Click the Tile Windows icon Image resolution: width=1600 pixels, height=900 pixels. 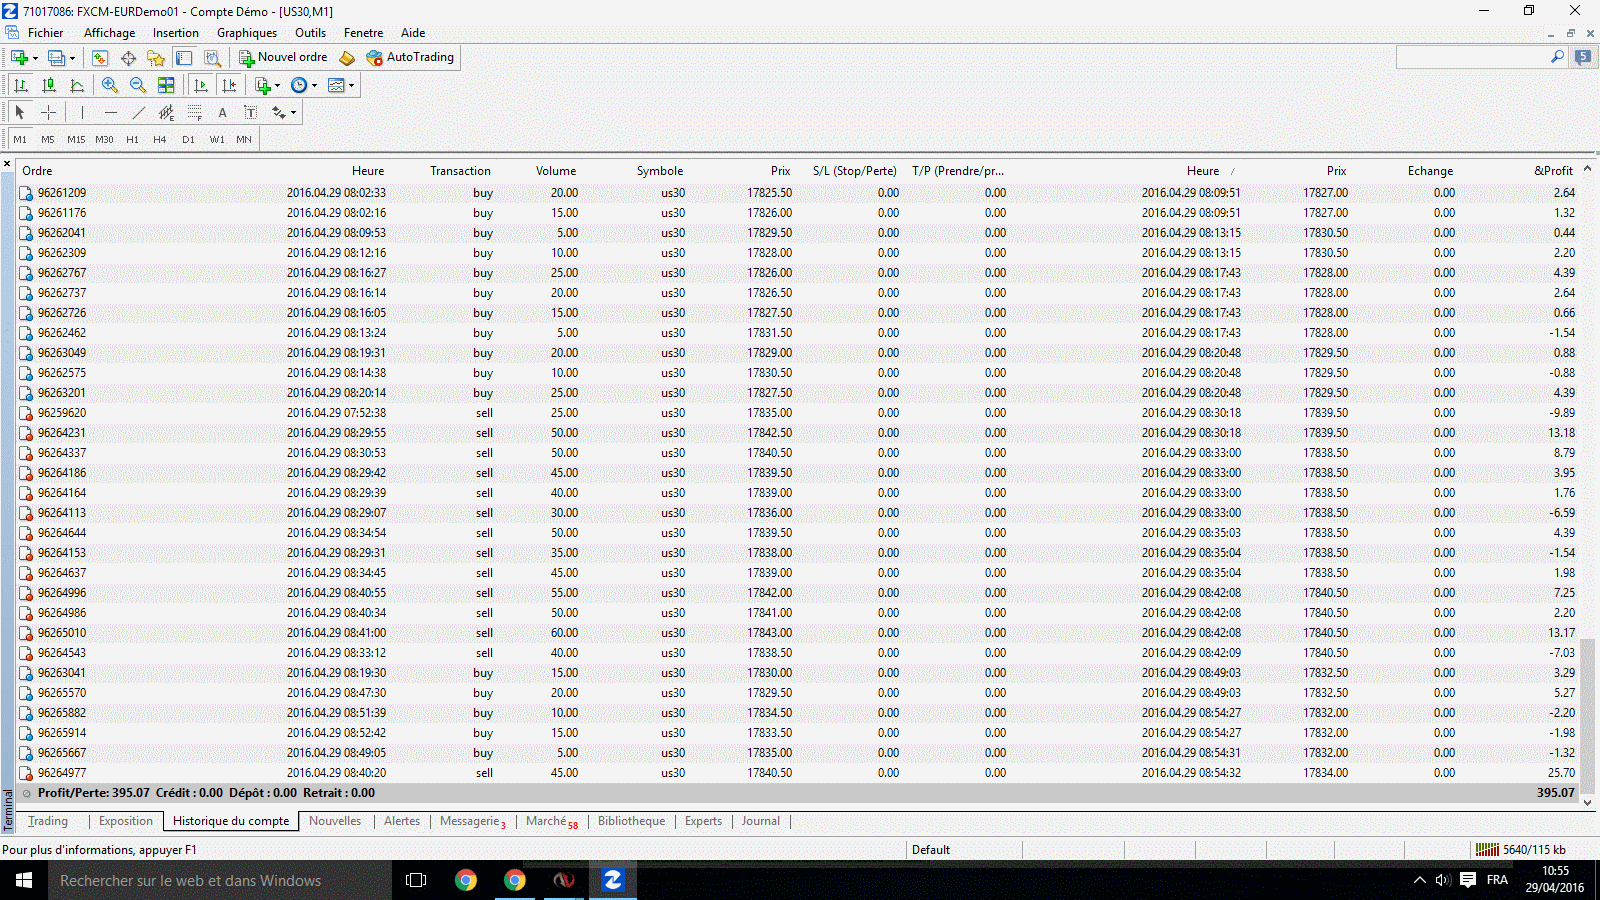tap(166, 85)
